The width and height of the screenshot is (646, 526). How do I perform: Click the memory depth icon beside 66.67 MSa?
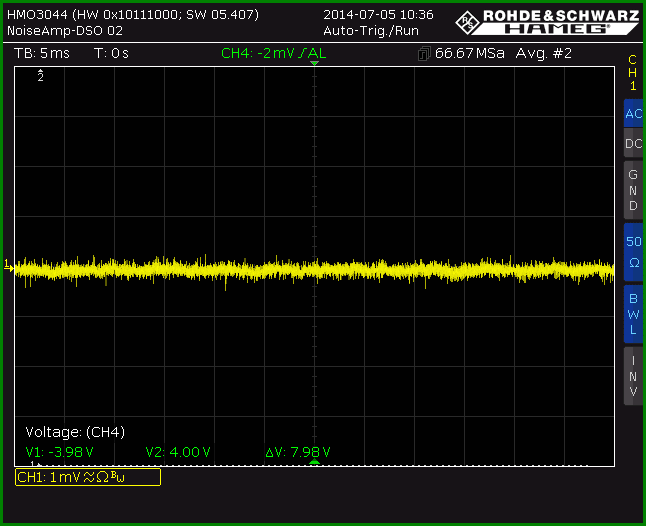[x=424, y=54]
